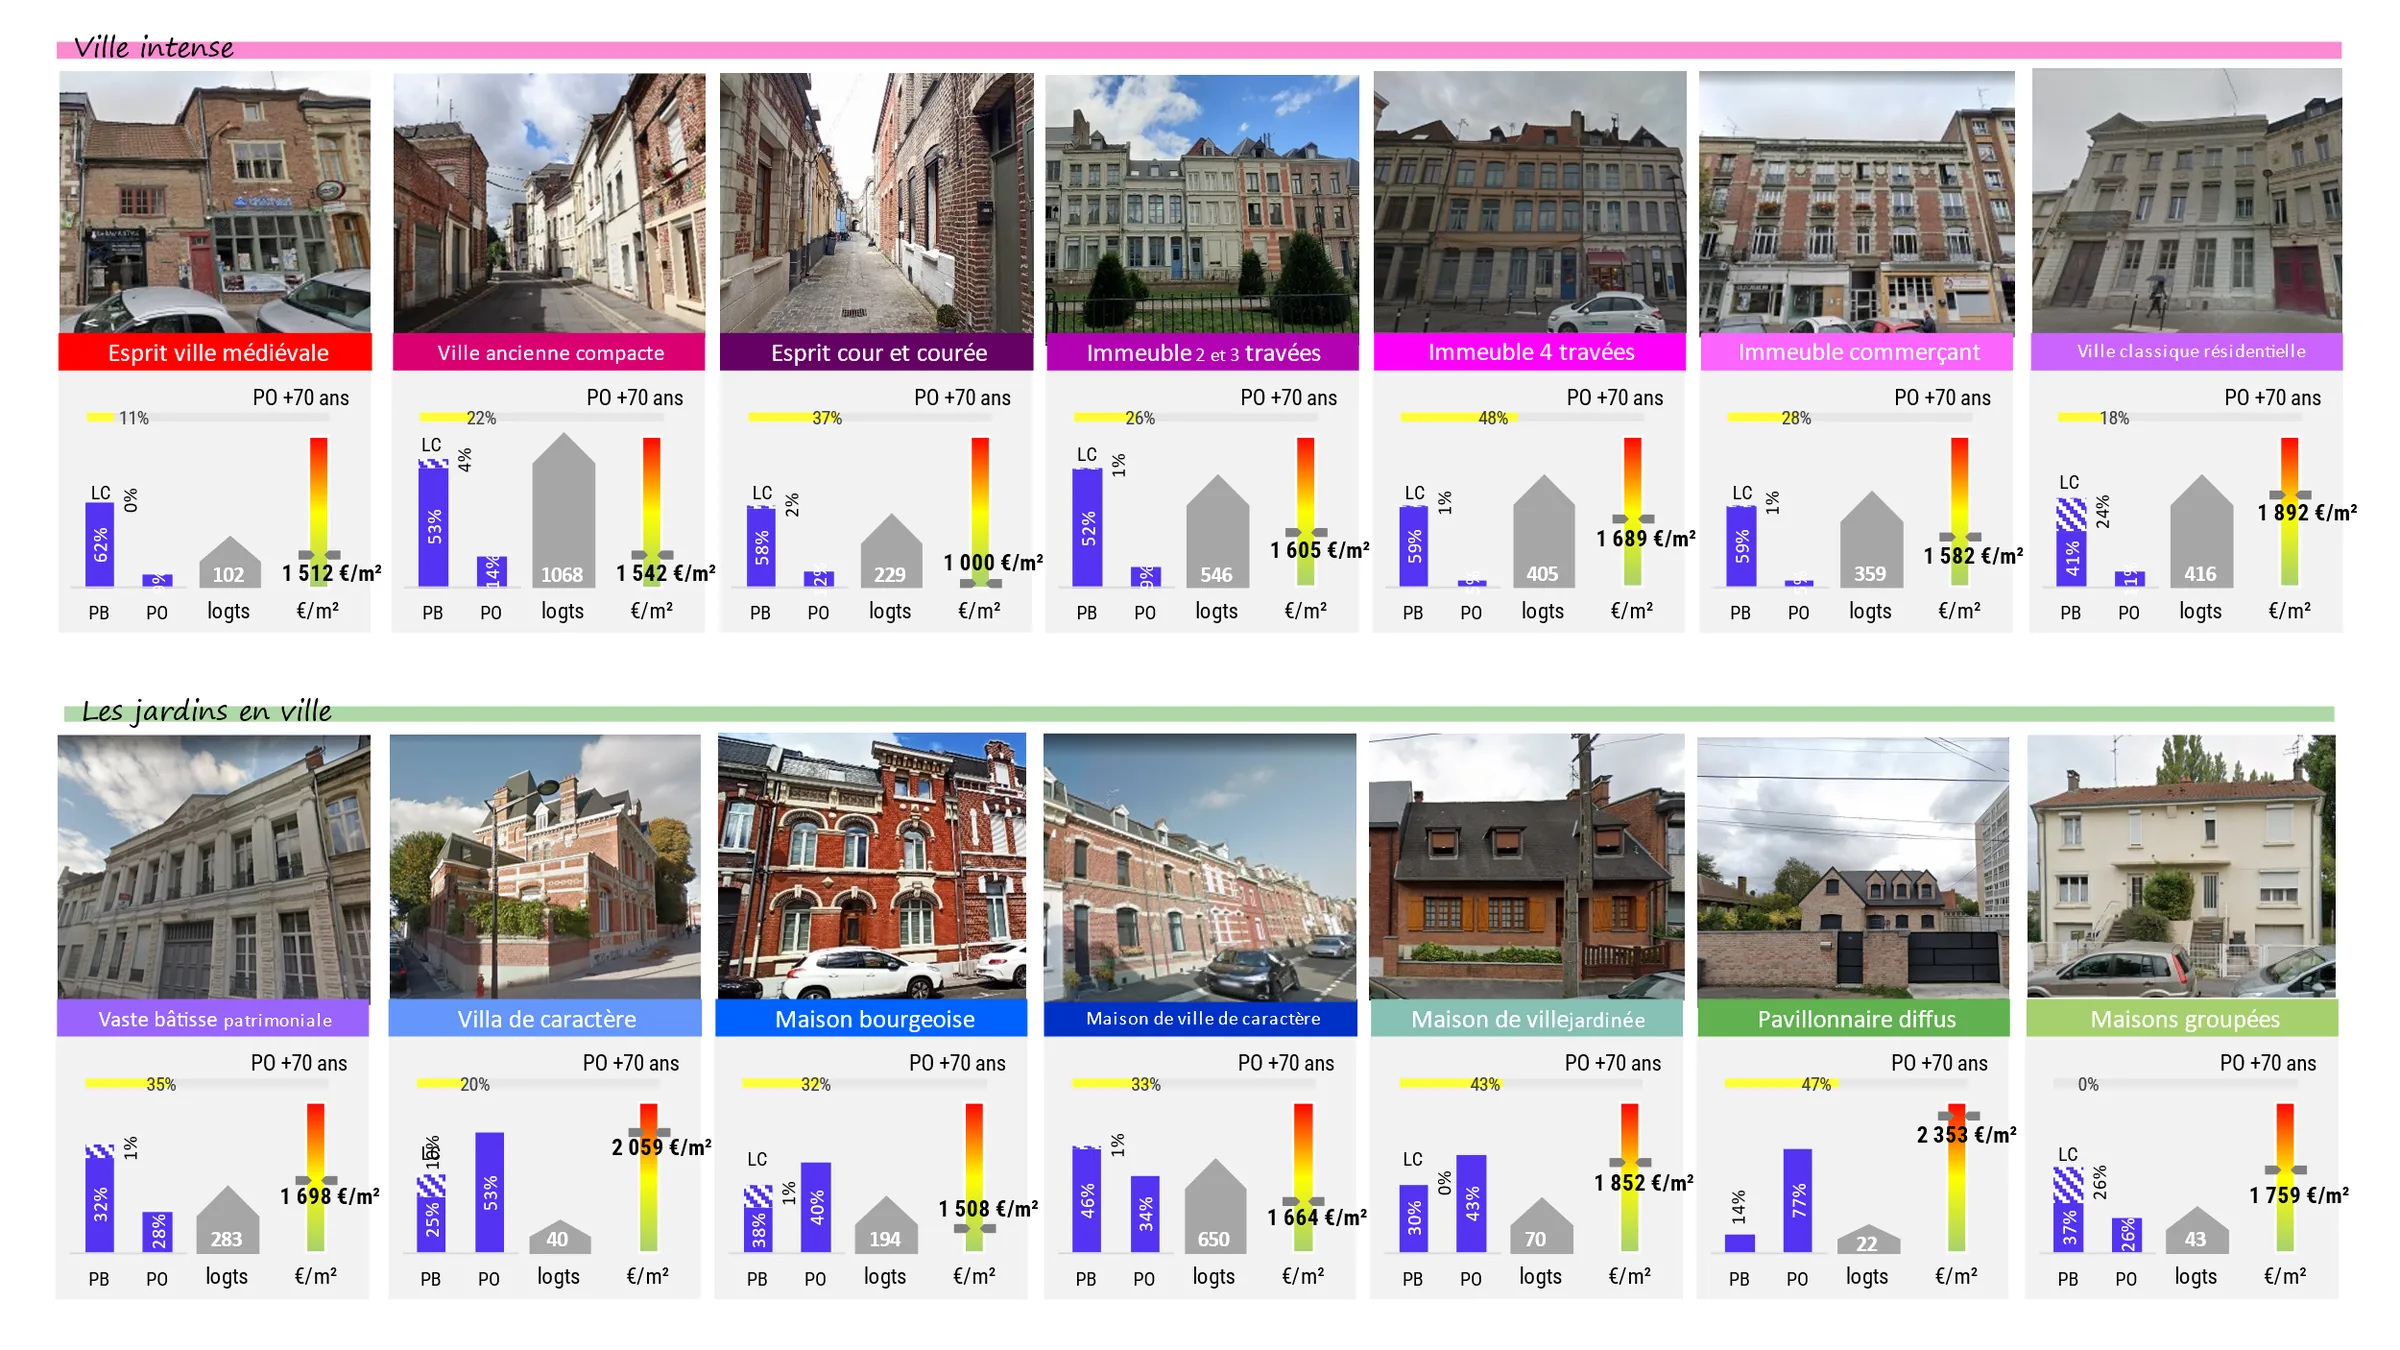This screenshot has width=2400, height=1350.
Task: Select the 1 892 €/m² price value
Action: point(2306,513)
